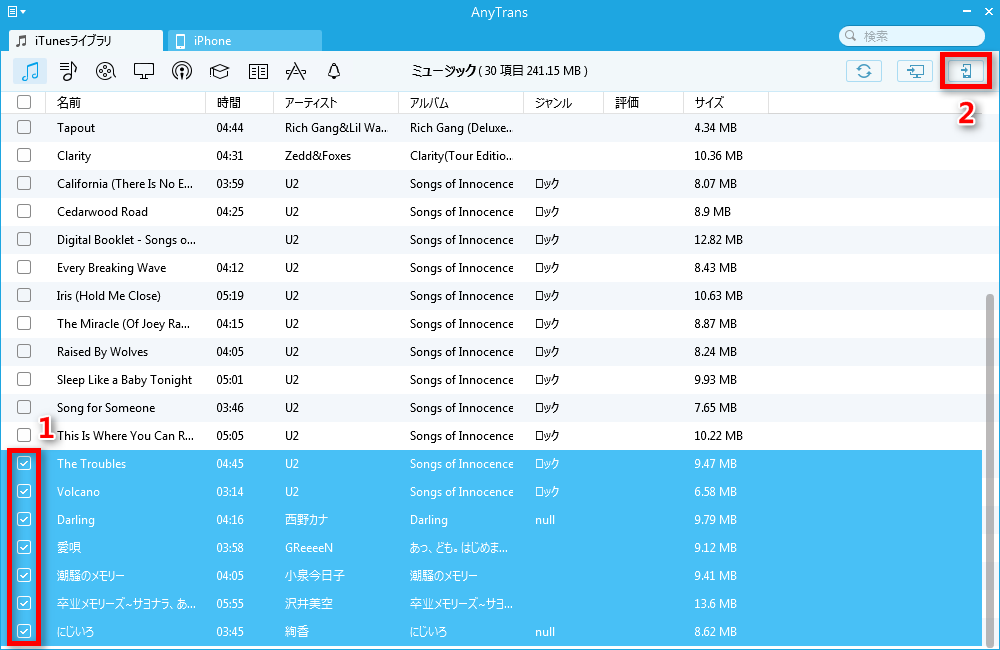
Task: Check the Clarity checkbox
Action: click(x=24, y=155)
